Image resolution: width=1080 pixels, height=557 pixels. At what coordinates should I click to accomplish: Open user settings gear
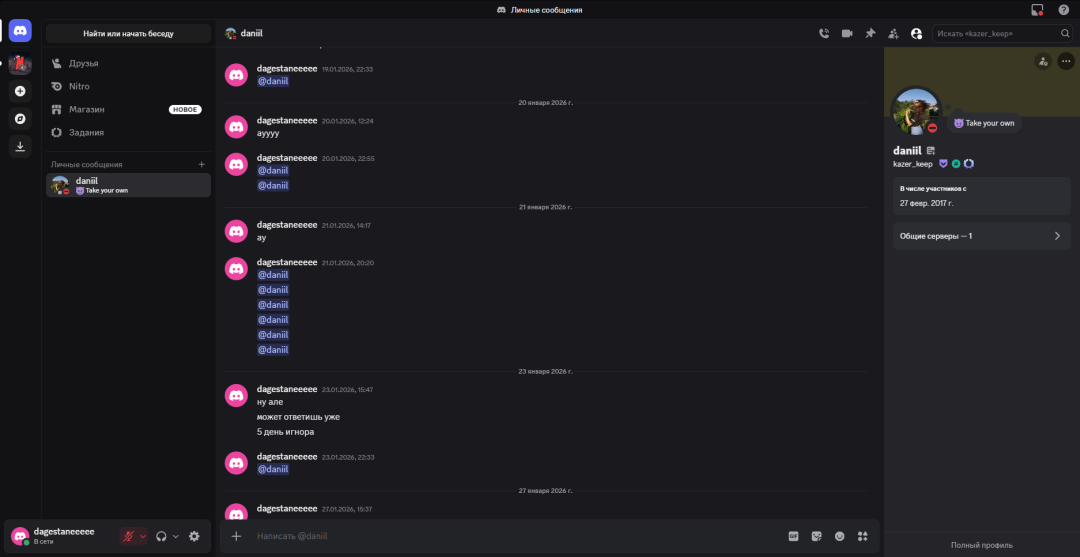pyautogui.click(x=194, y=536)
